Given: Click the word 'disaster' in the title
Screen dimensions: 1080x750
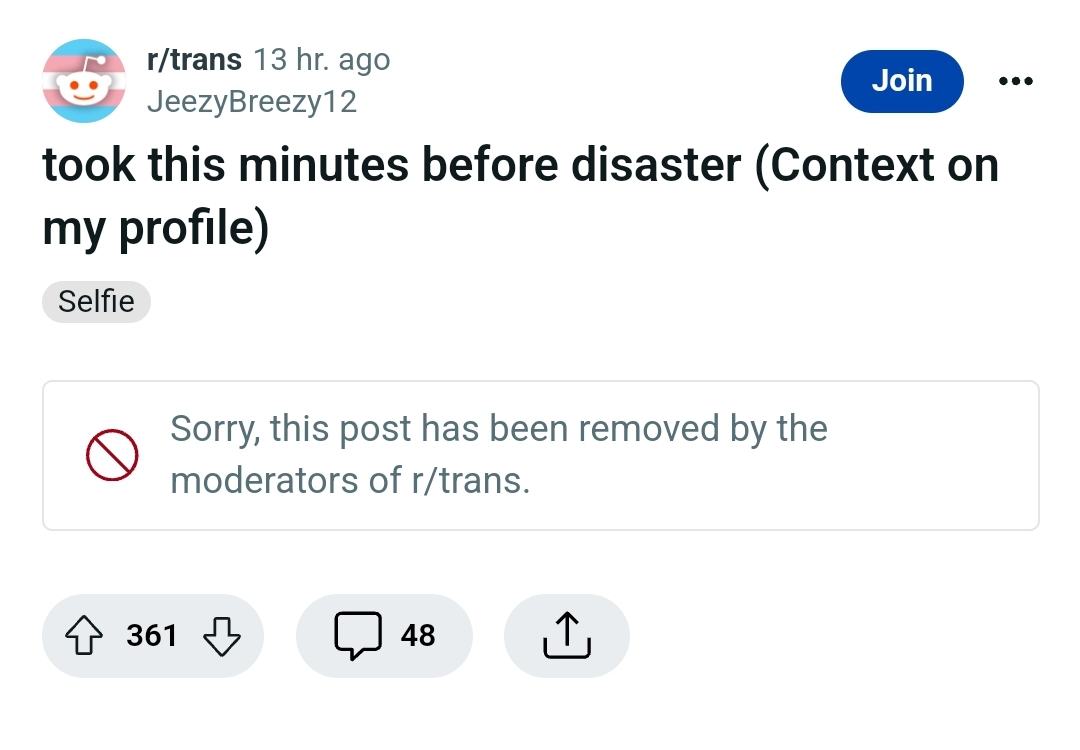Looking at the screenshot, I should coord(654,166).
